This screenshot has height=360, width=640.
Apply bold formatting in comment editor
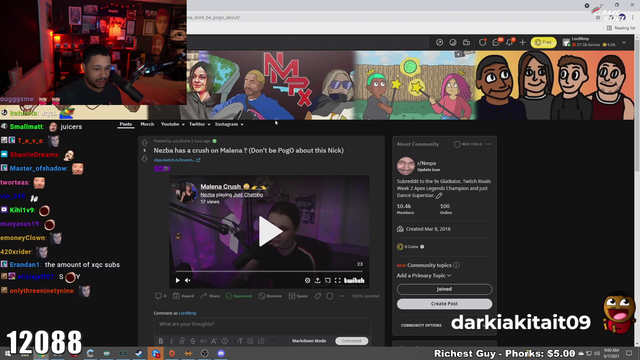click(161, 341)
